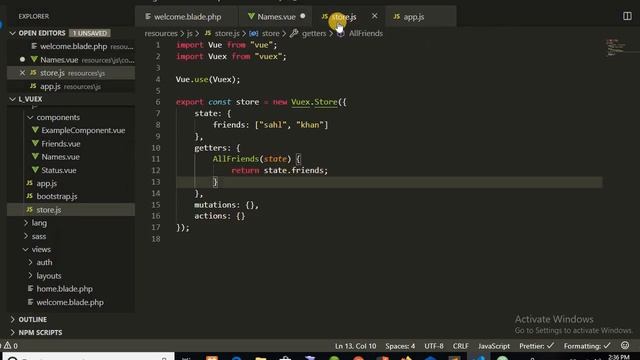This screenshot has height=360, width=640.
Task: Click store.js in the breadcrumb
Action: [227, 33]
